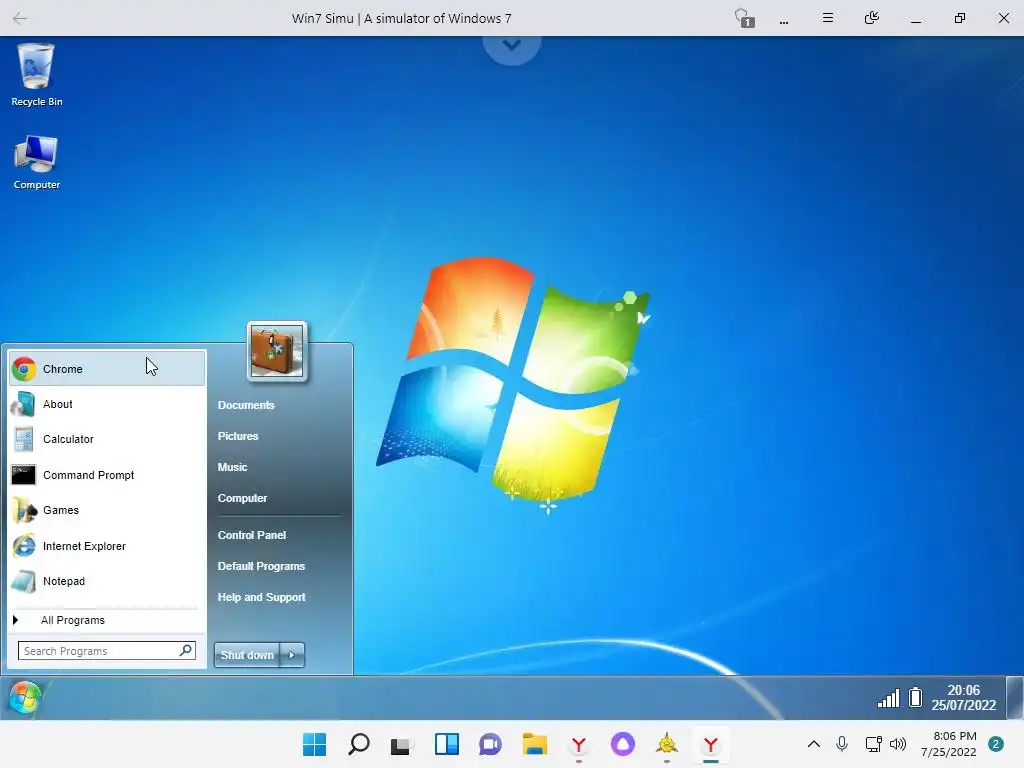This screenshot has height=768, width=1024.
Task: Click the microphone tray icon
Action: coord(842,744)
